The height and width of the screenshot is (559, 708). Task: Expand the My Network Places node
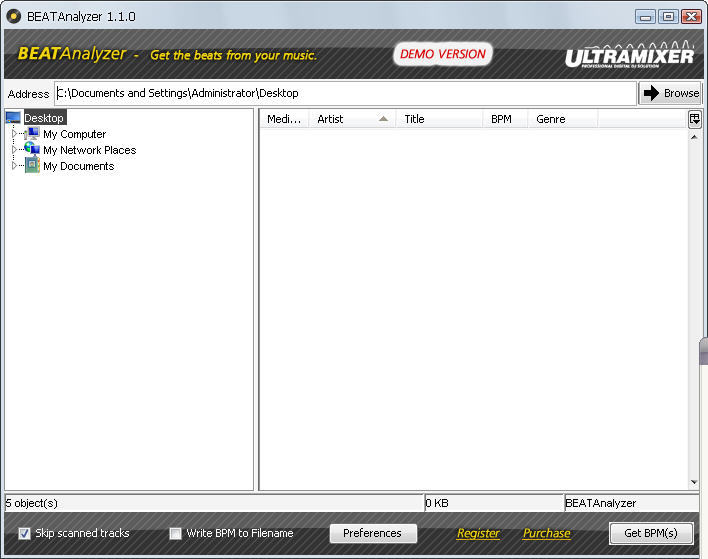coord(14,149)
